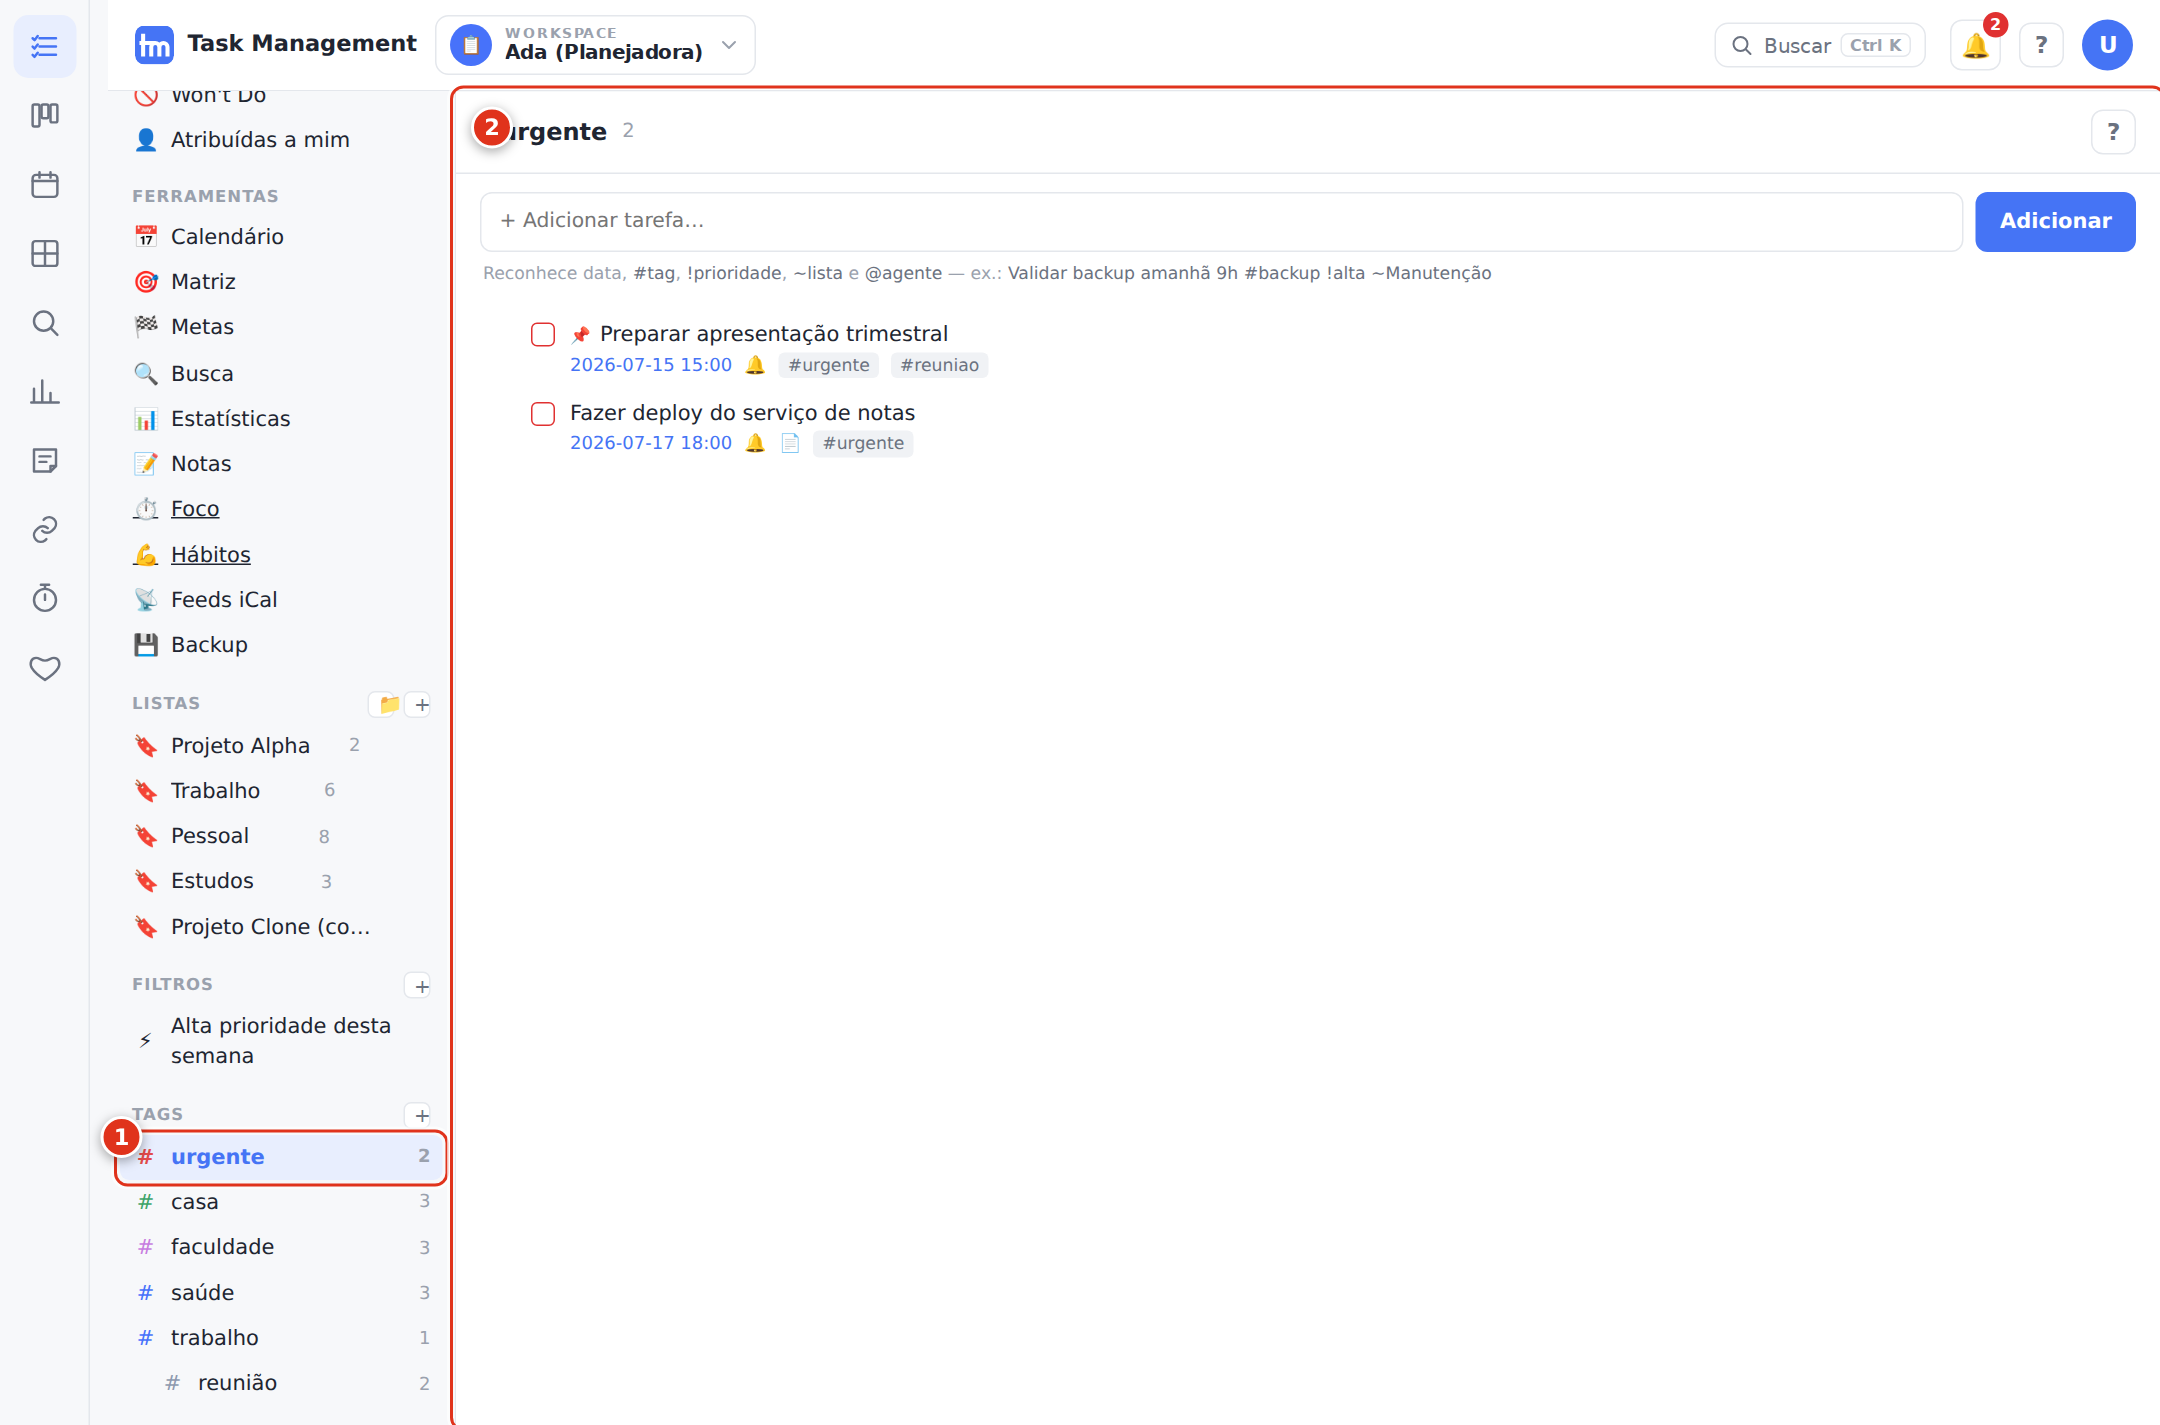The width and height of the screenshot is (2160, 1425).
Task: Select the trabalho tag
Action: (280, 1338)
